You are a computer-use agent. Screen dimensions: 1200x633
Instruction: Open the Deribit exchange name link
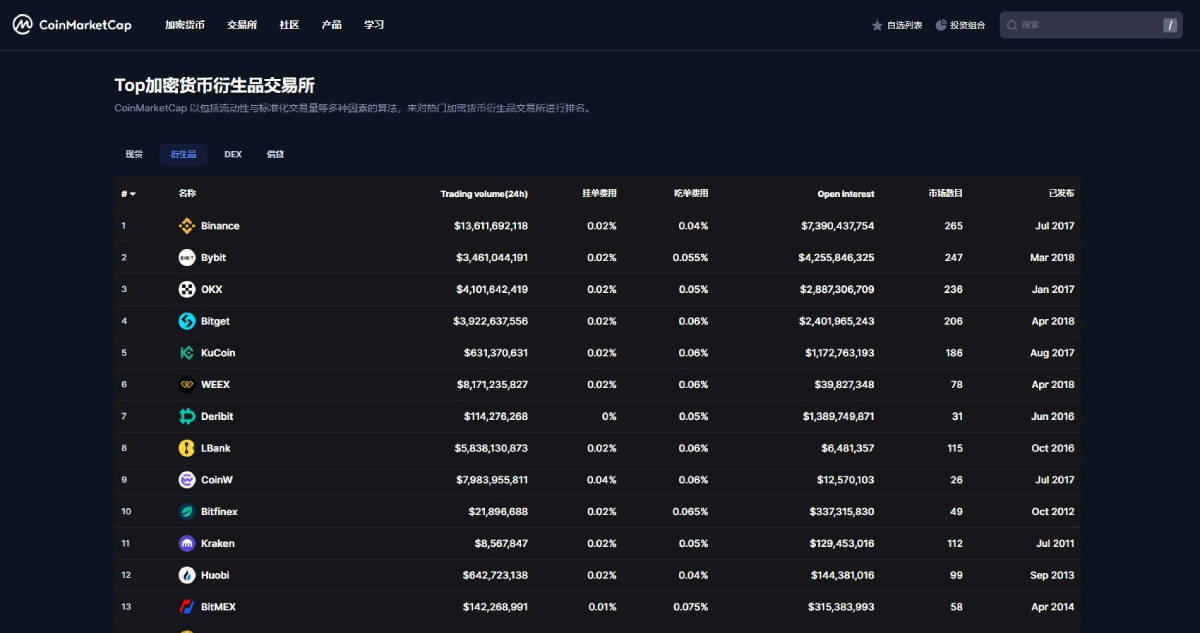[x=217, y=416]
